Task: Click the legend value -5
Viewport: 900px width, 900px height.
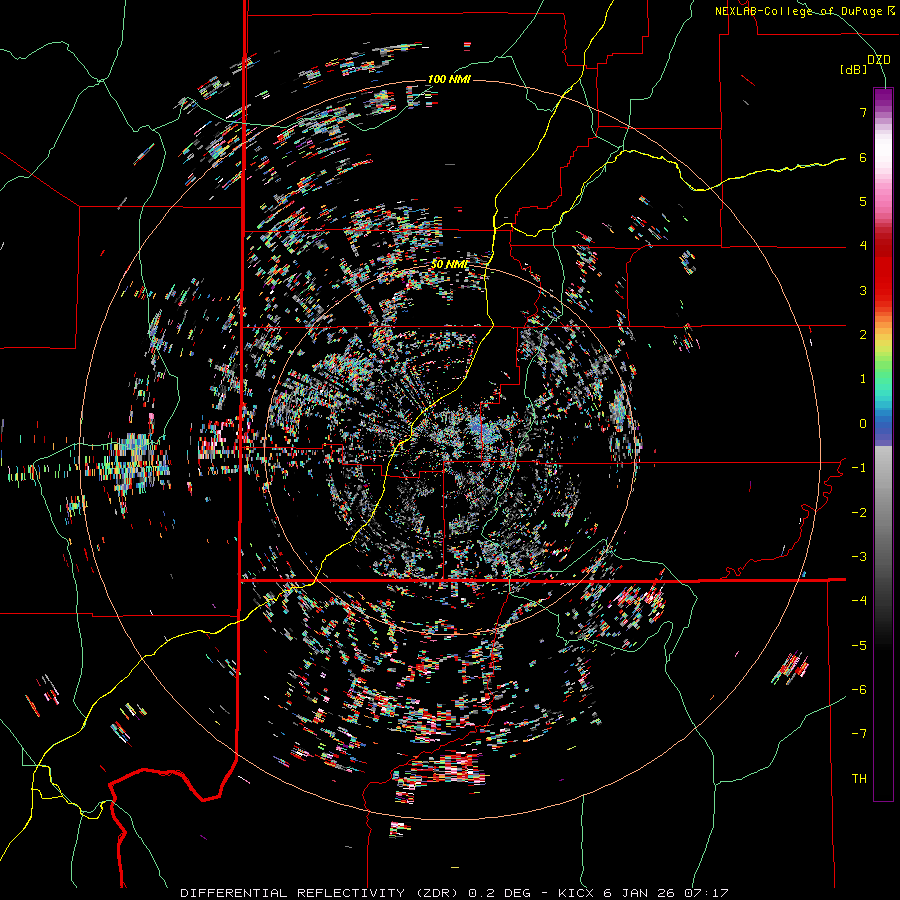Action: pyautogui.click(x=859, y=646)
